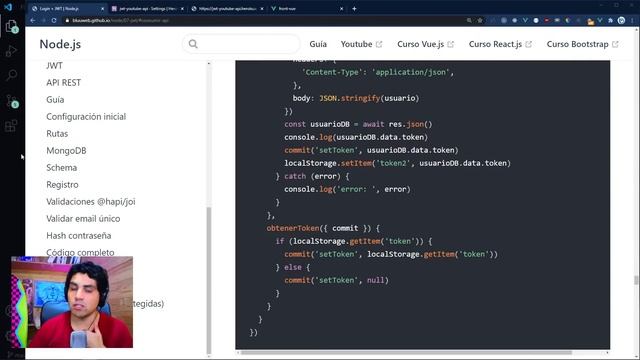Go to 'Schema' section in sidebar
Screen dimensions: 640x360
(62, 168)
